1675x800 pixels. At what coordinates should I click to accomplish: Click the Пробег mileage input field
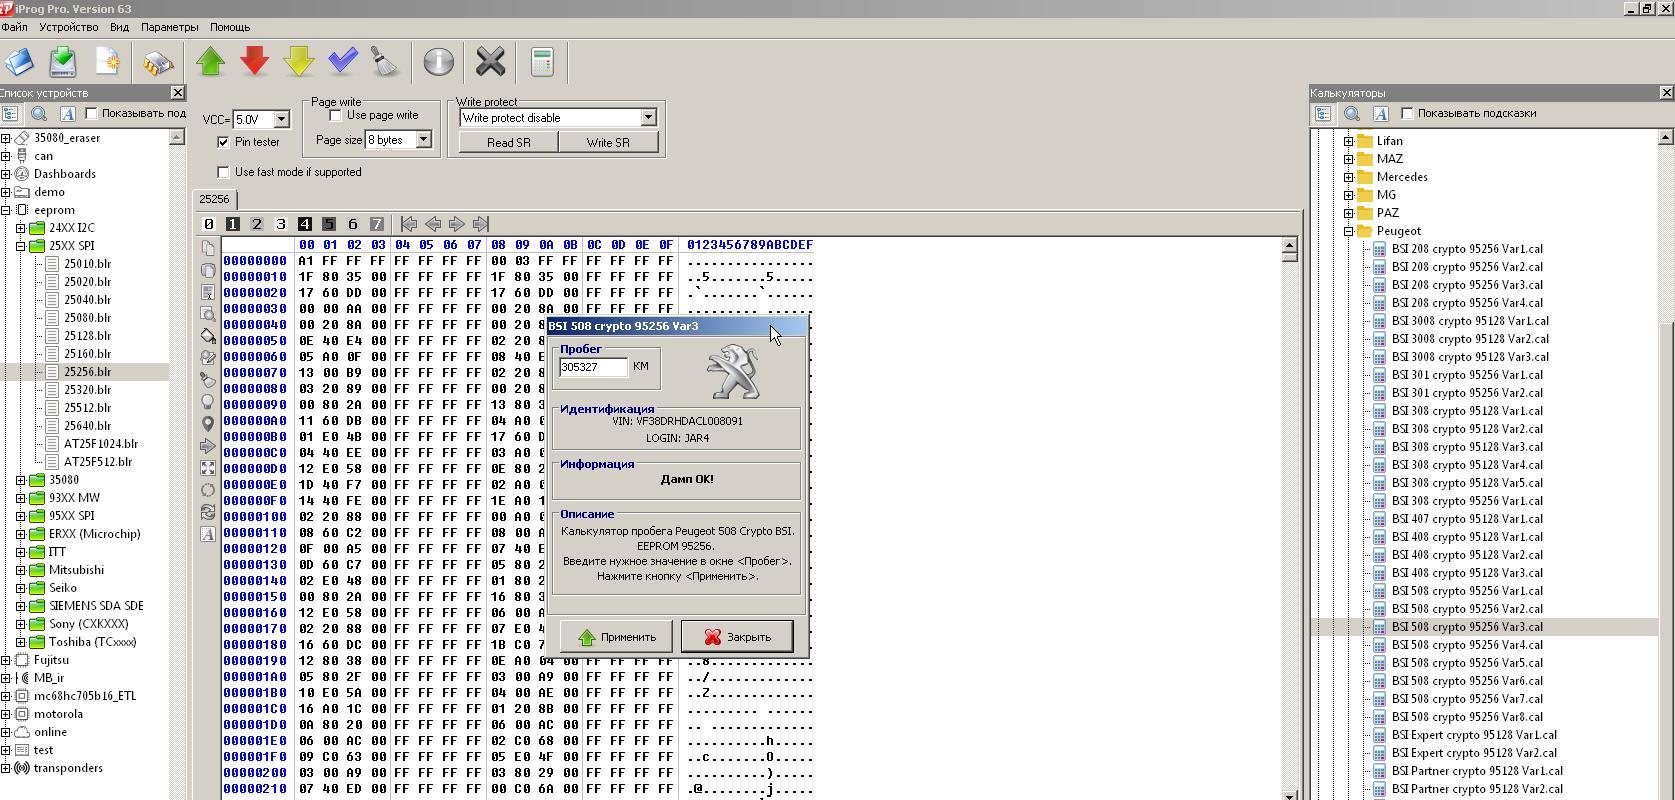(x=594, y=367)
